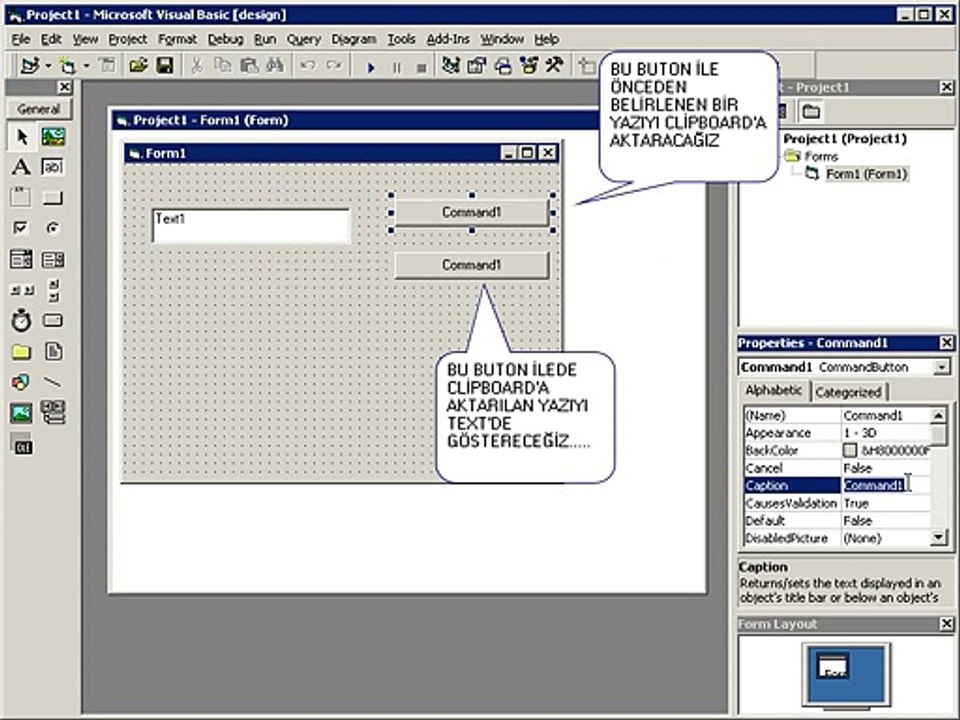Open the Debug menu
Screen dimensions: 960x720
click(225, 39)
